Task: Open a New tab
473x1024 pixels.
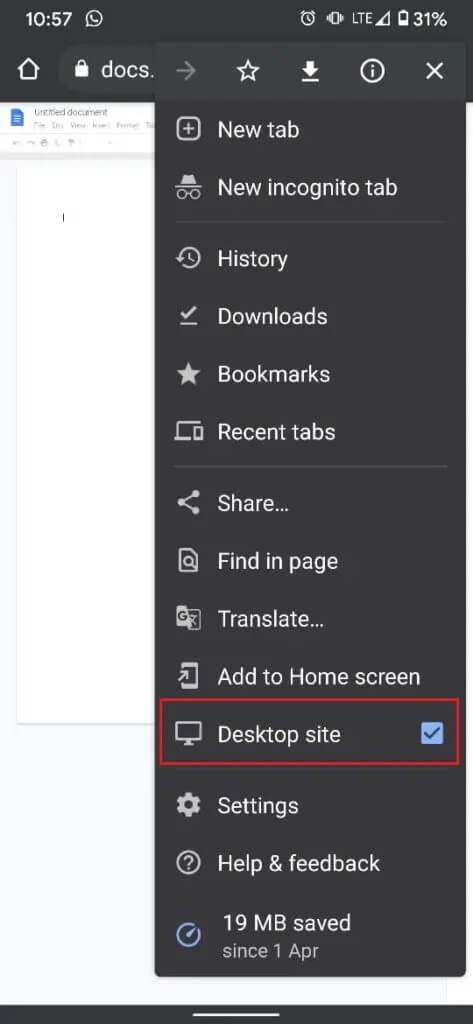Action: tap(310, 130)
